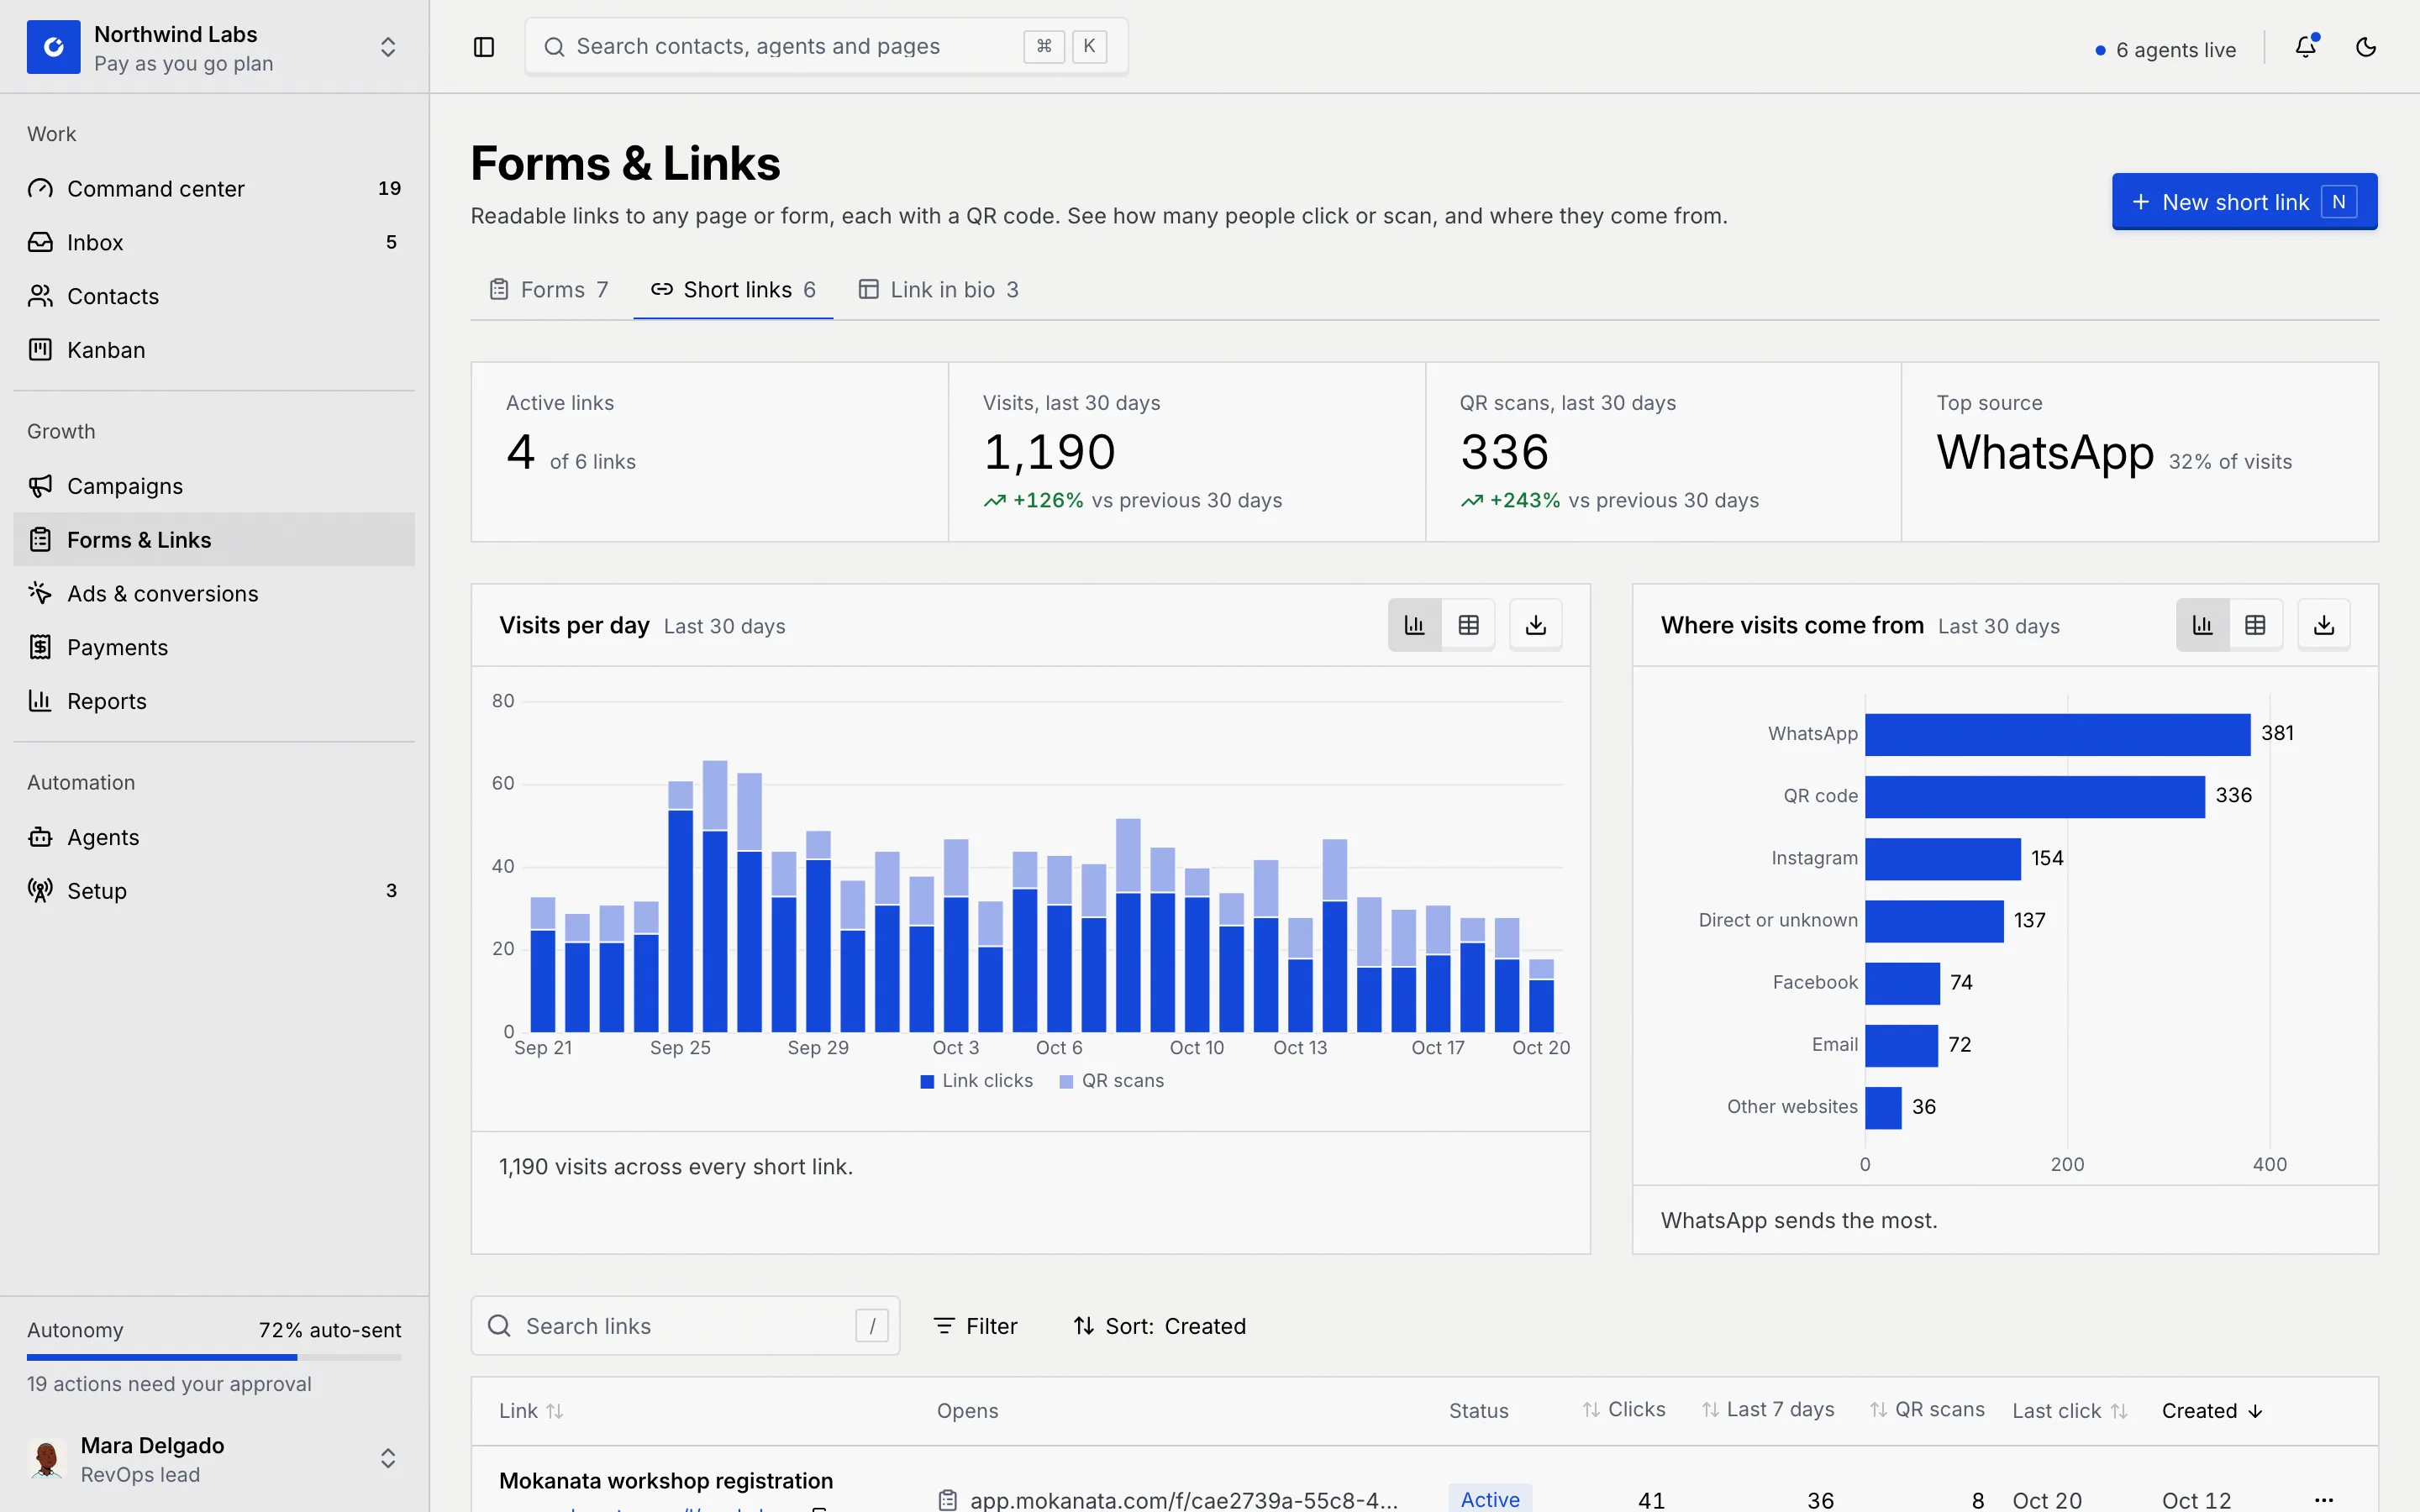Image resolution: width=2420 pixels, height=1512 pixels.
Task: Click Mara Delgado avatar
Action: (46, 1458)
